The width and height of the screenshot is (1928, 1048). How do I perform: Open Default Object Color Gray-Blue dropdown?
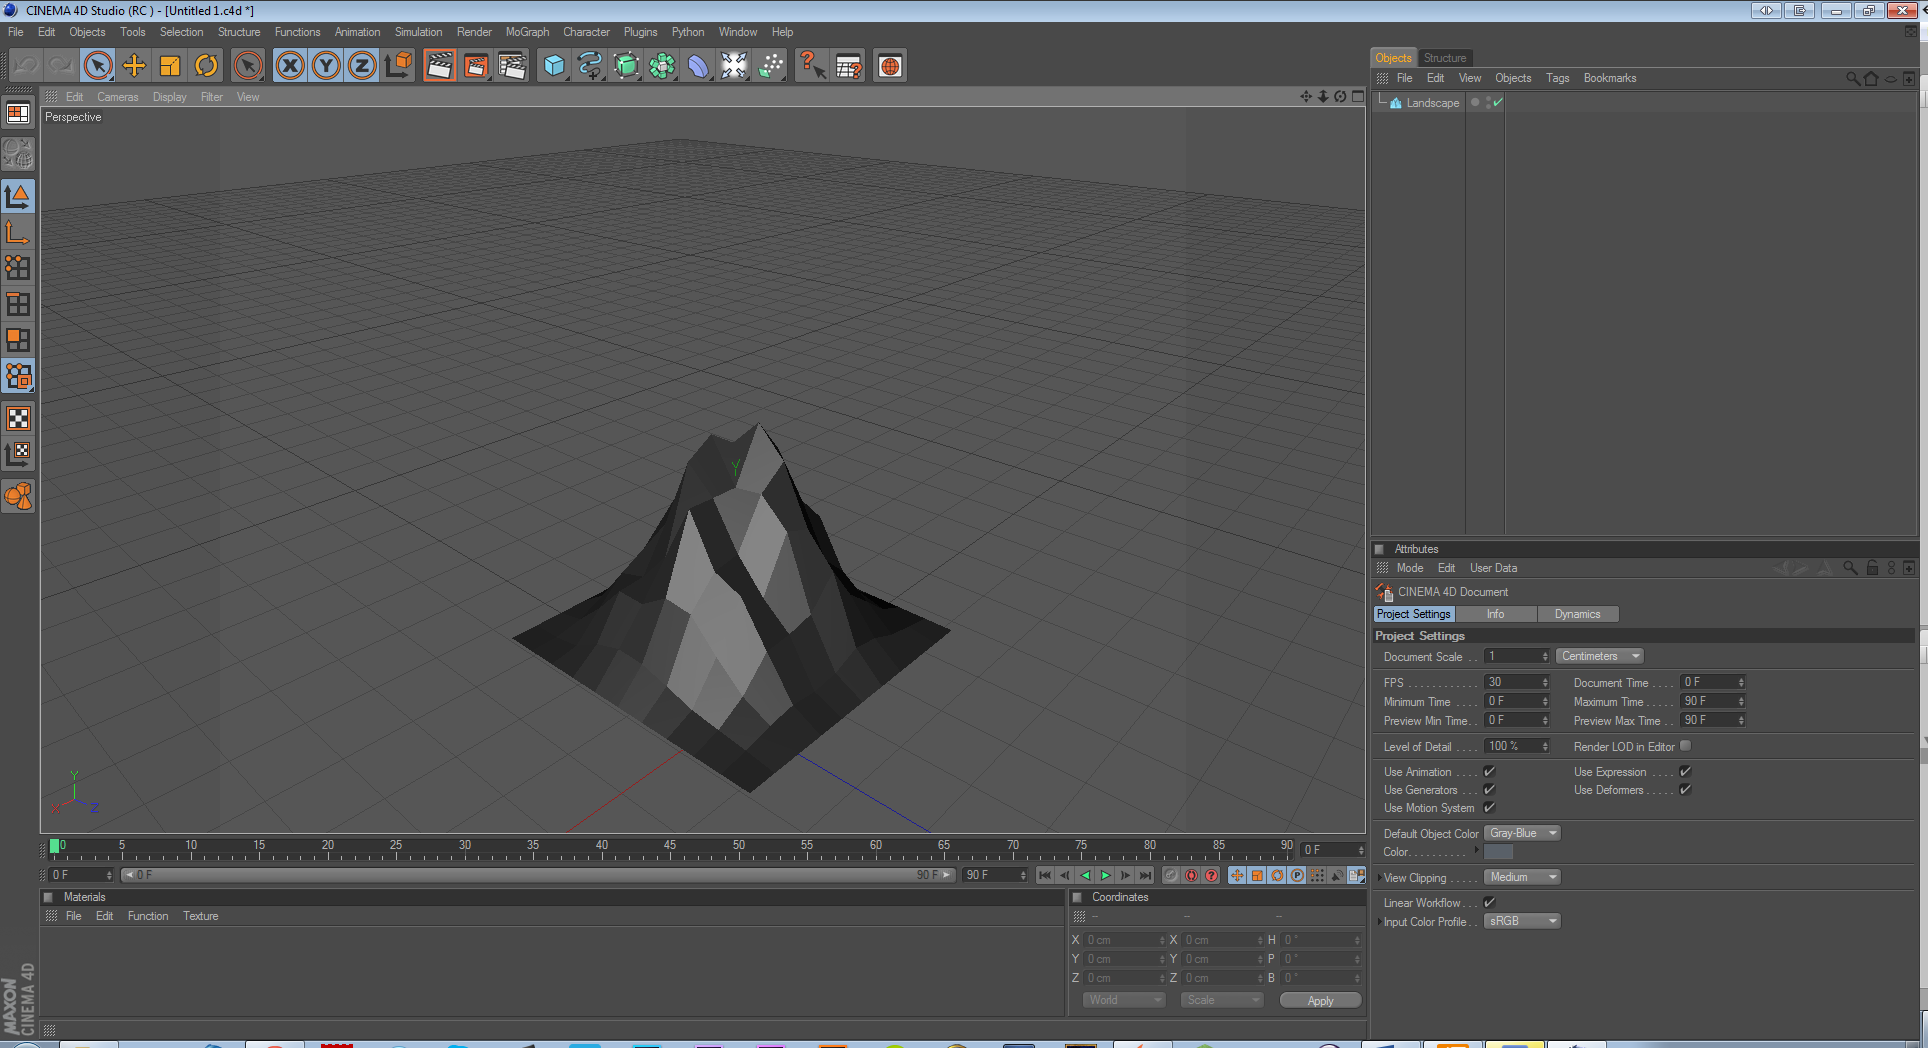pos(1522,833)
